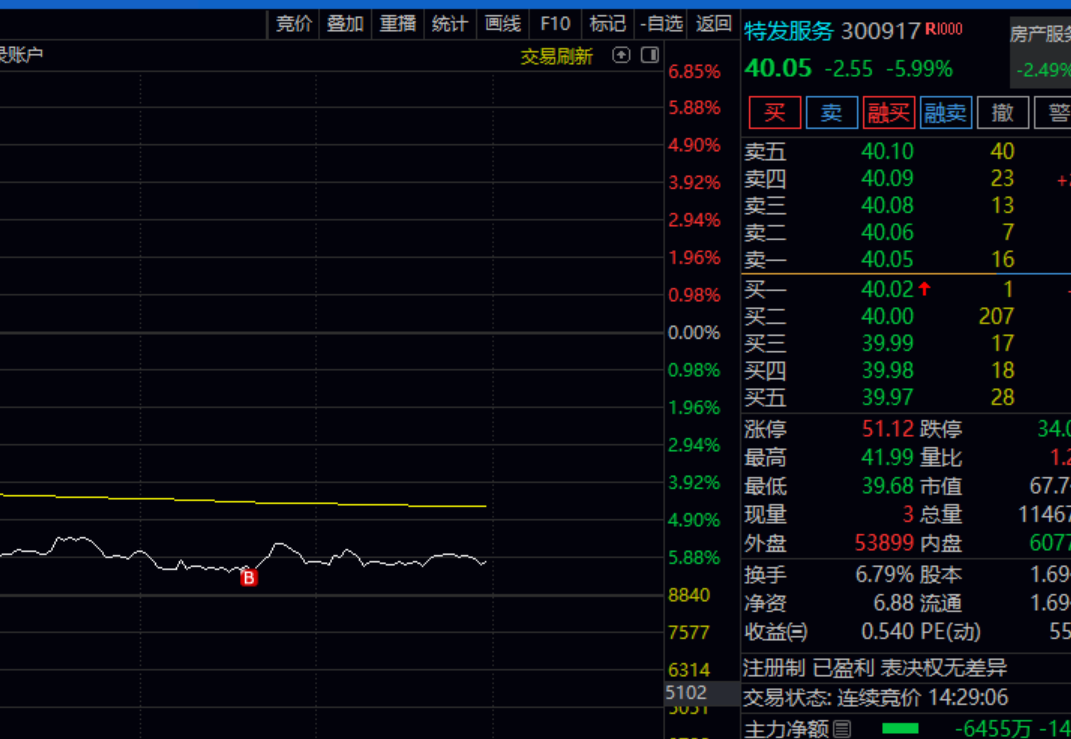Select the 卖一 price 40.05
The height and width of the screenshot is (739, 1071).
[887, 259]
